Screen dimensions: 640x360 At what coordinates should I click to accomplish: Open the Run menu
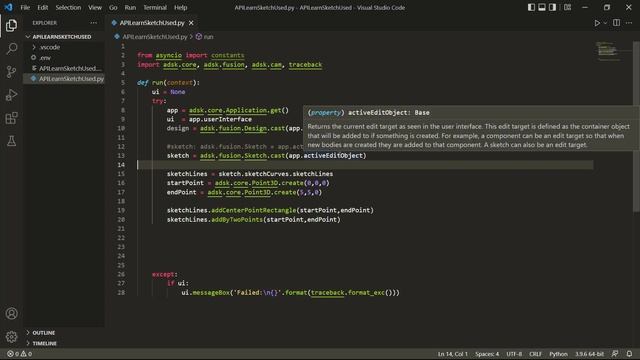coord(130,7)
